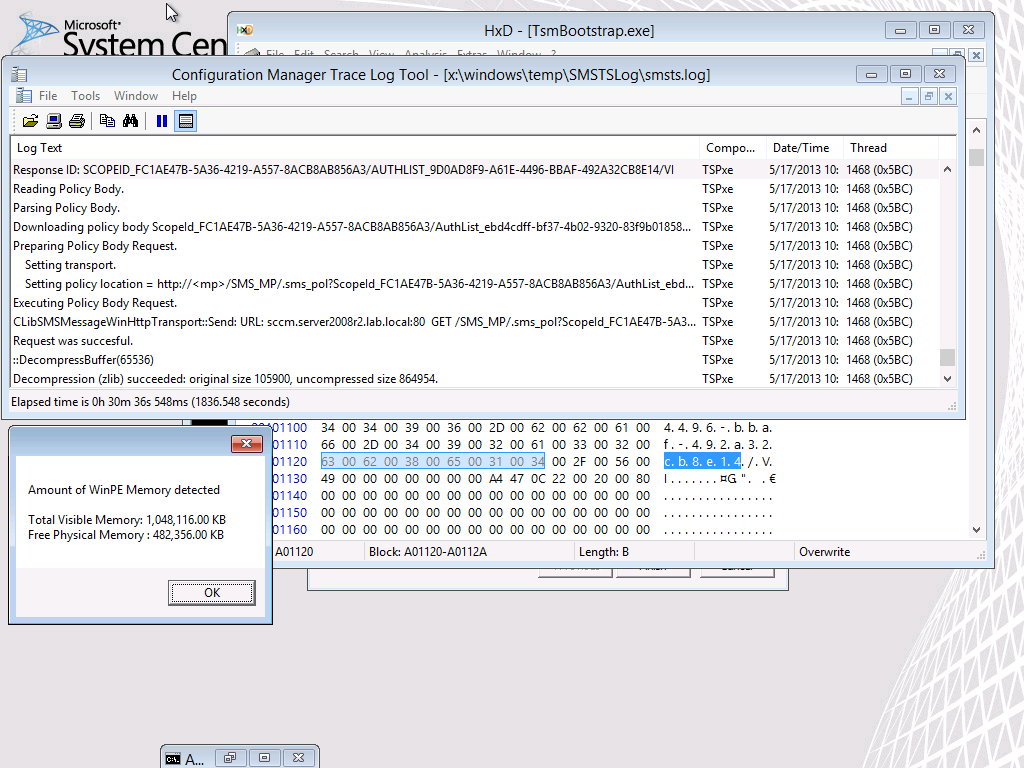The height and width of the screenshot is (768, 1024).
Task: Open Find with the binoculars icon
Action: [x=131, y=121]
